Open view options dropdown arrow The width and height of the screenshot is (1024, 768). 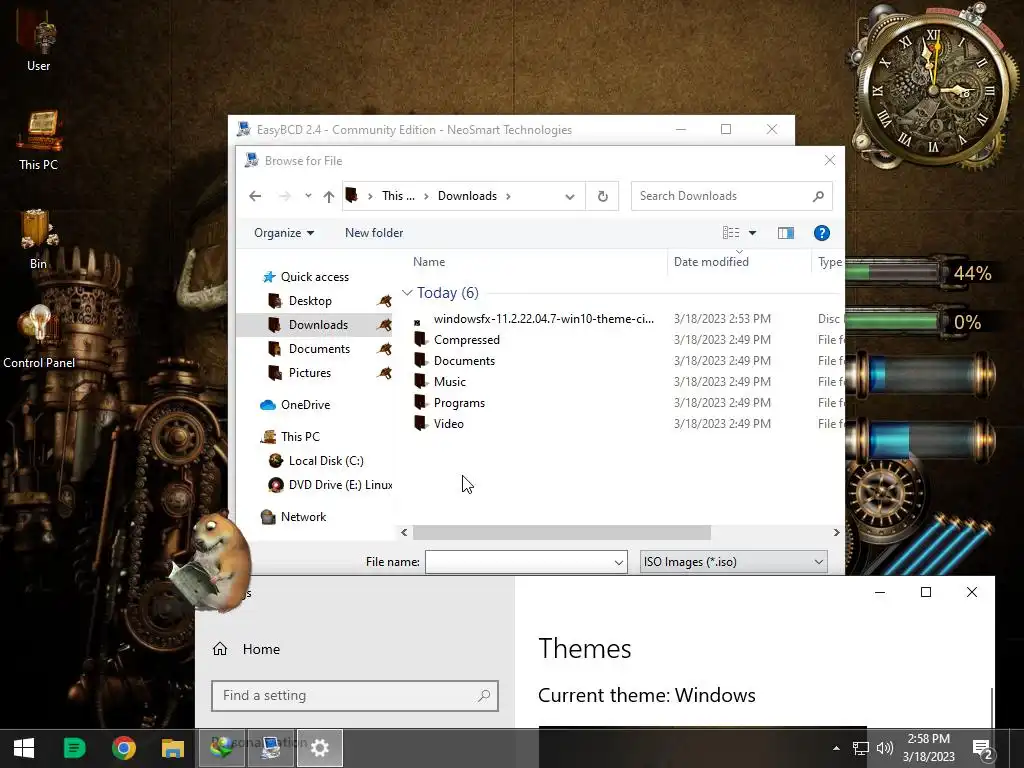[752, 233]
